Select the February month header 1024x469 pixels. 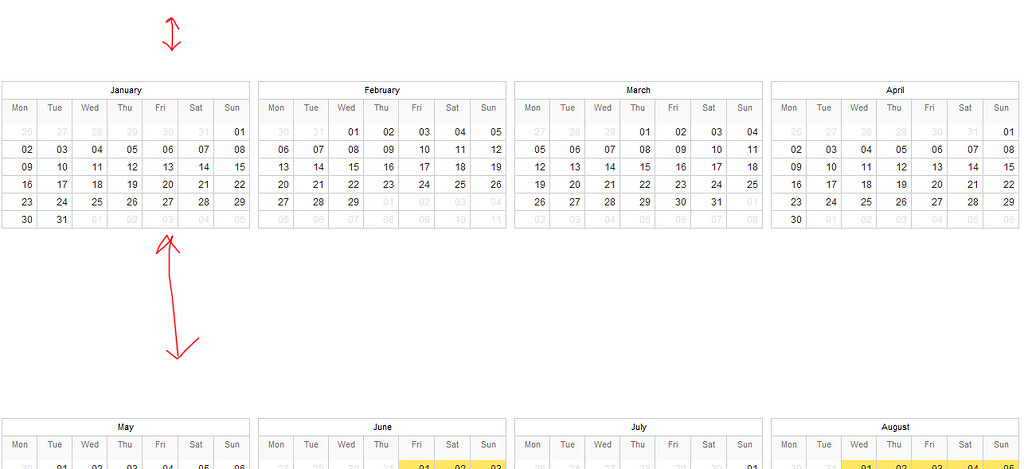[382, 90]
